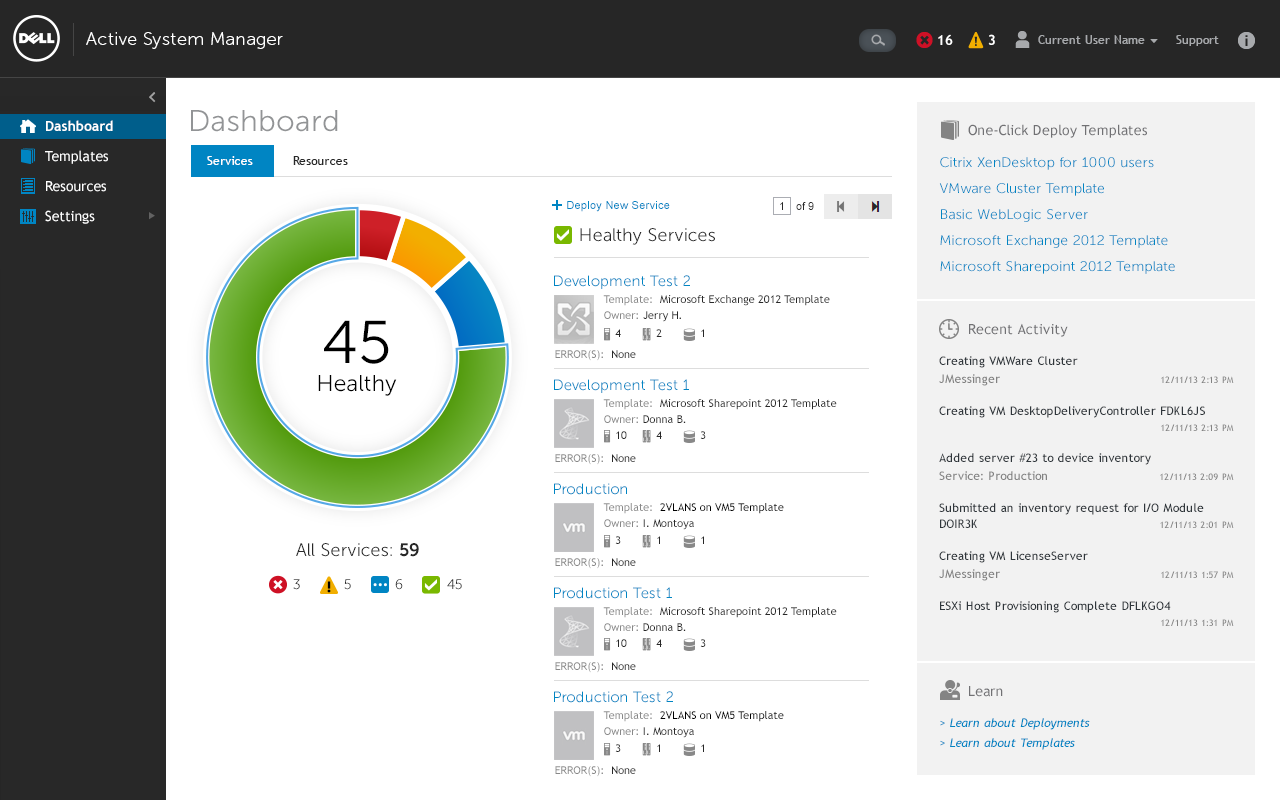This screenshot has width=1280, height=800.
Task: Switch to the Resources tab
Action: (x=320, y=161)
